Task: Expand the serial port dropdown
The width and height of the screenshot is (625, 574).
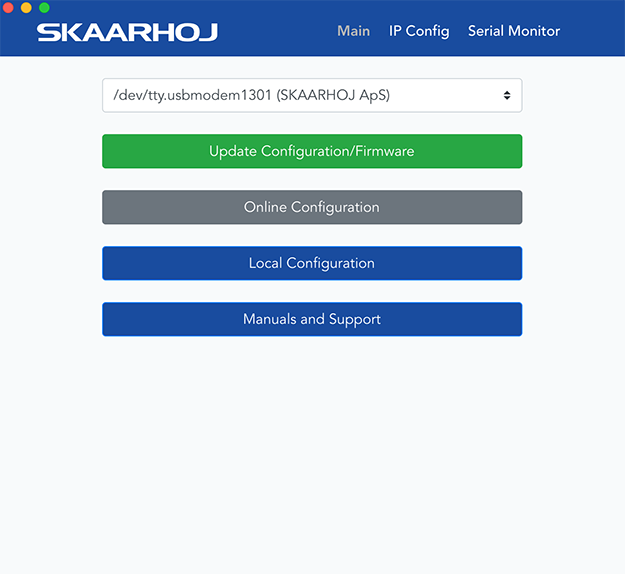Action: tap(311, 96)
